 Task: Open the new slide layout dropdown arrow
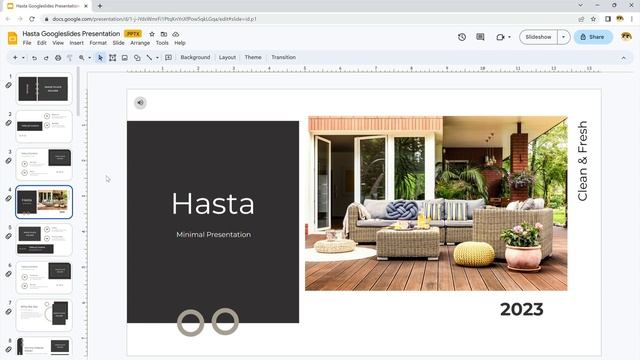(23, 58)
